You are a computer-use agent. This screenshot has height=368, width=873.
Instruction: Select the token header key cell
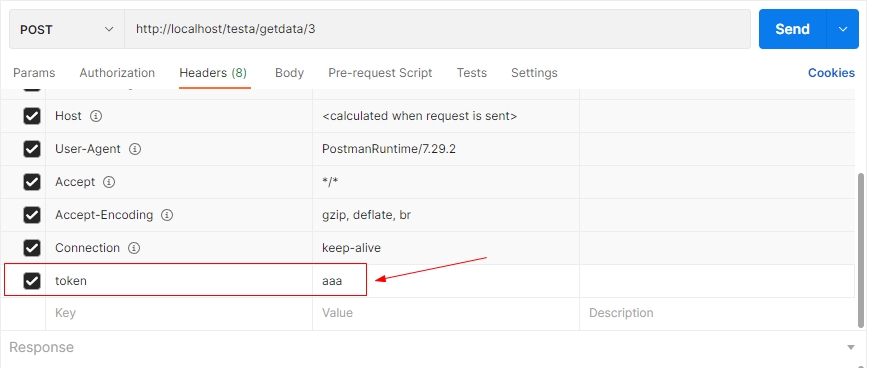[x=179, y=281]
